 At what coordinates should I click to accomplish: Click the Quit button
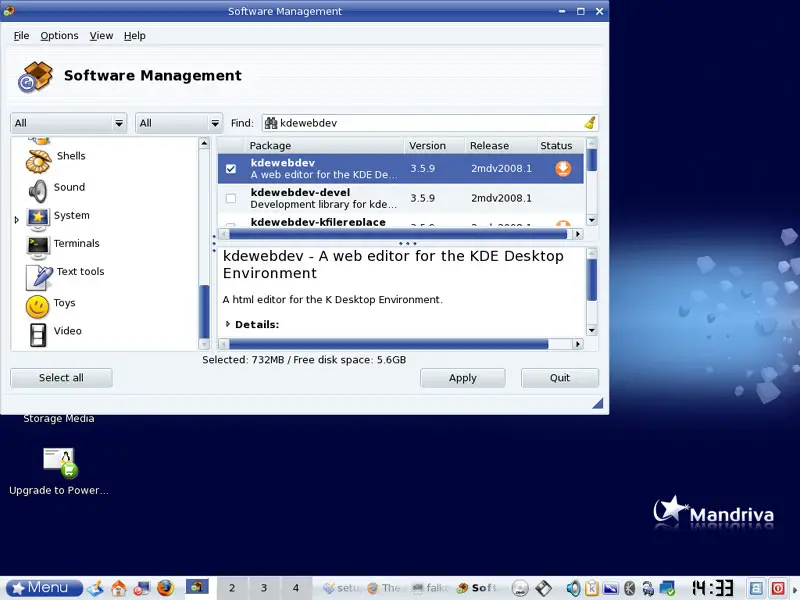coord(560,378)
